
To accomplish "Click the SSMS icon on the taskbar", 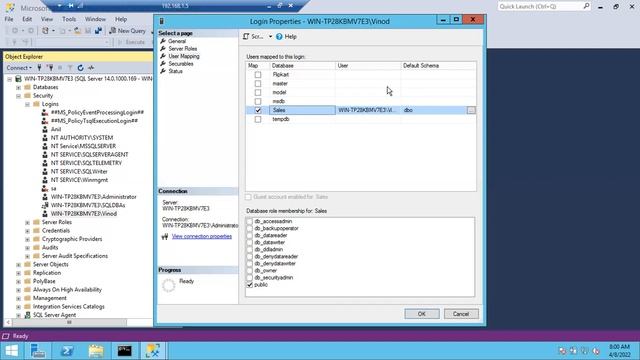I will [153, 351].
